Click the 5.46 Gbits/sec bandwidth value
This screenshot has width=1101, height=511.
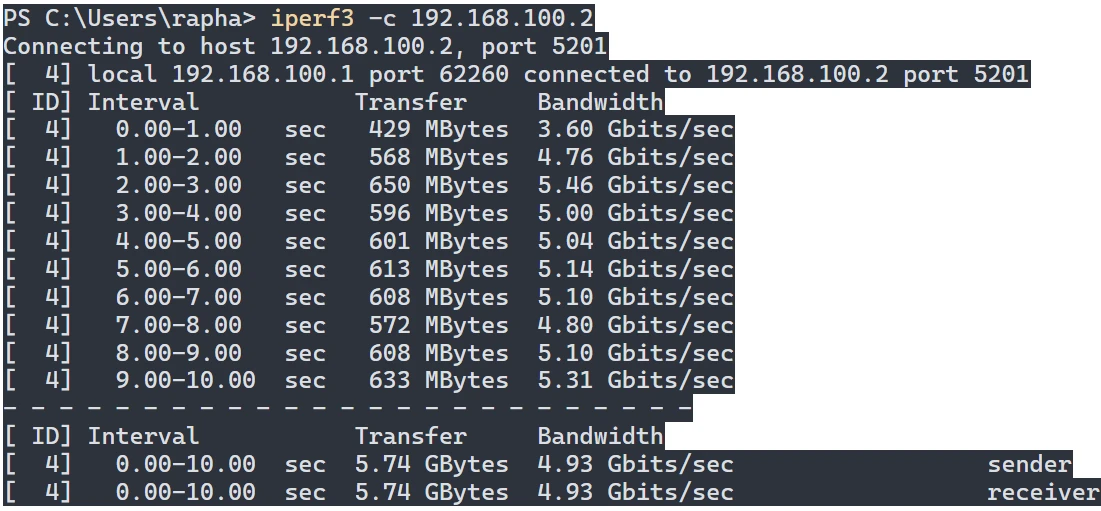(635, 186)
